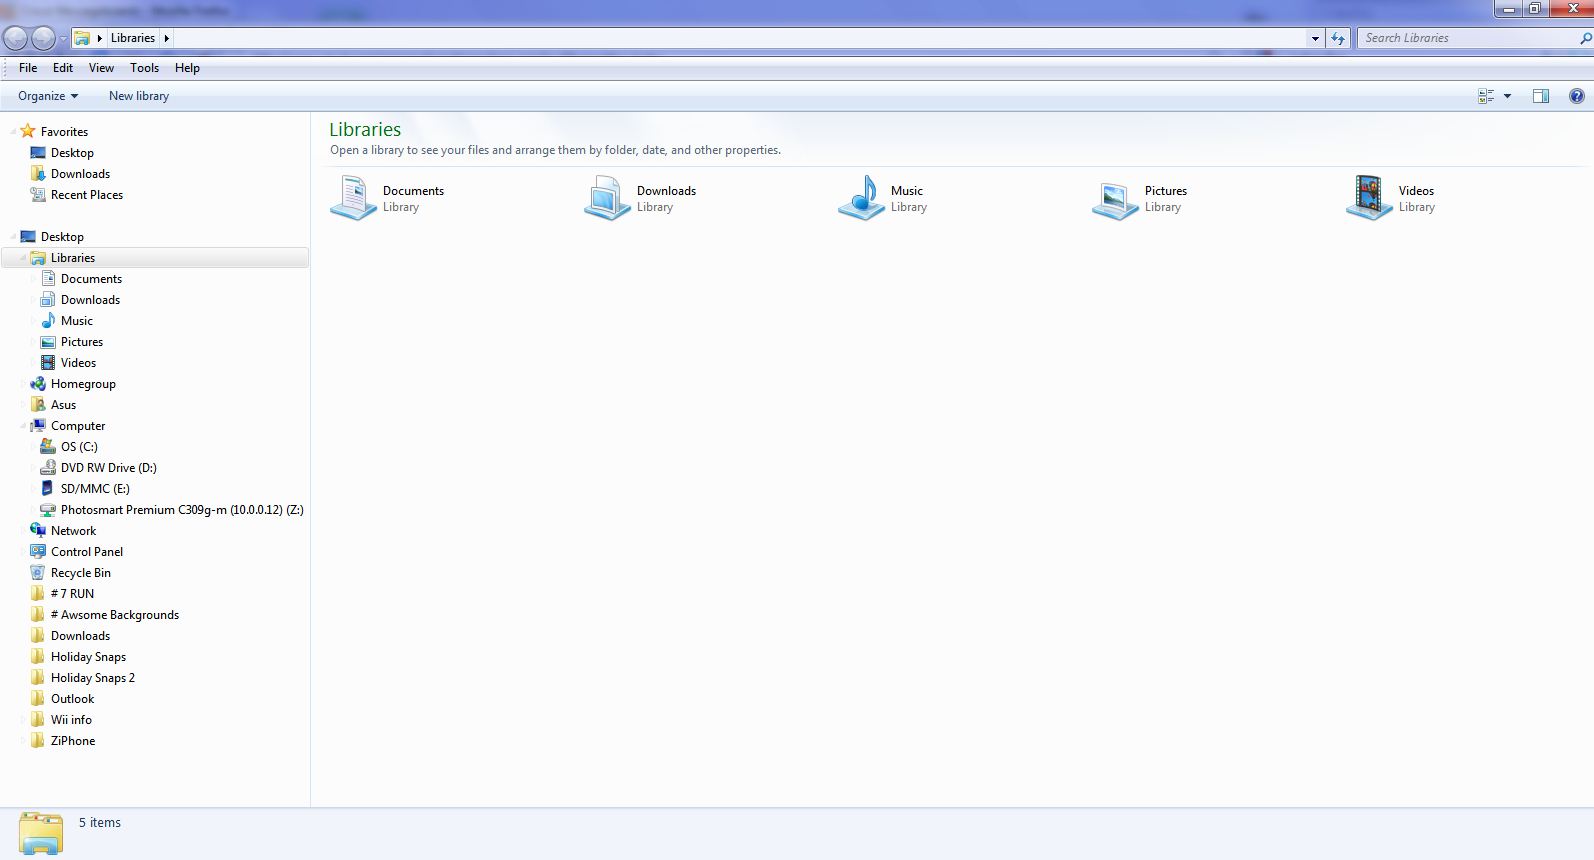1594x860 pixels.
Task: Select the Wii info folder
Action: click(x=71, y=720)
